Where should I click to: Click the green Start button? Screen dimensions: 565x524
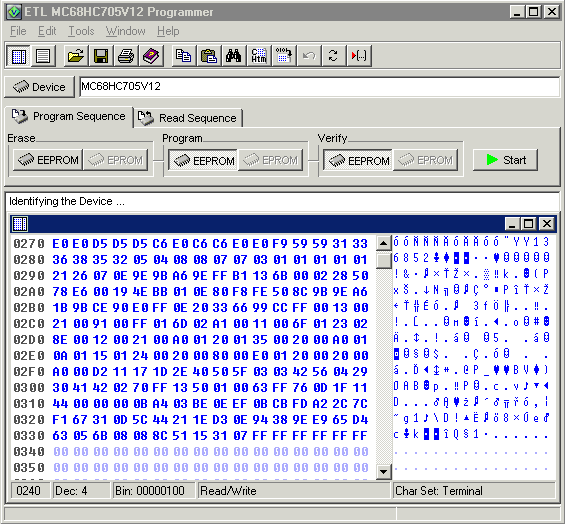(x=505, y=160)
